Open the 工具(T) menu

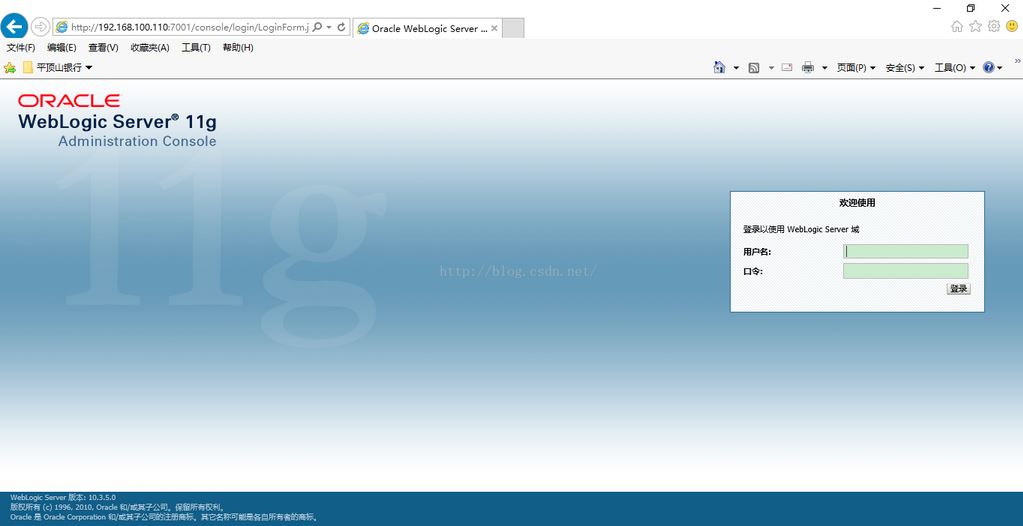(x=196, y=48)
